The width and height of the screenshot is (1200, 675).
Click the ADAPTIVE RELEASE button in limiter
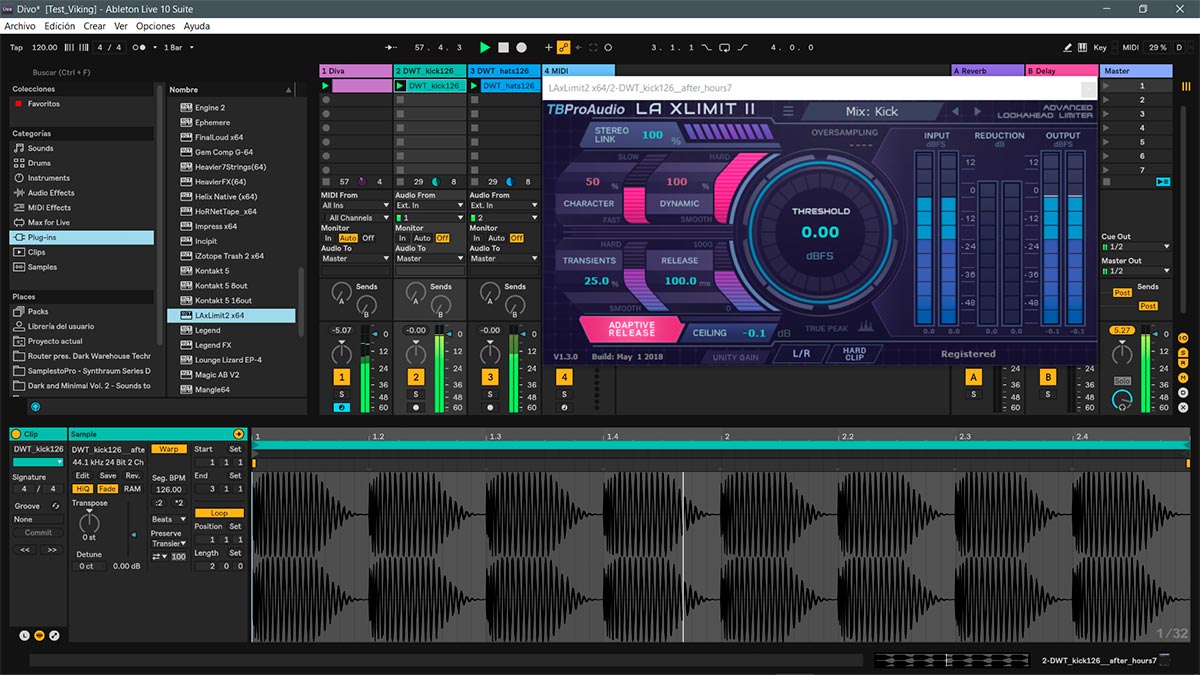pos(631,330)
